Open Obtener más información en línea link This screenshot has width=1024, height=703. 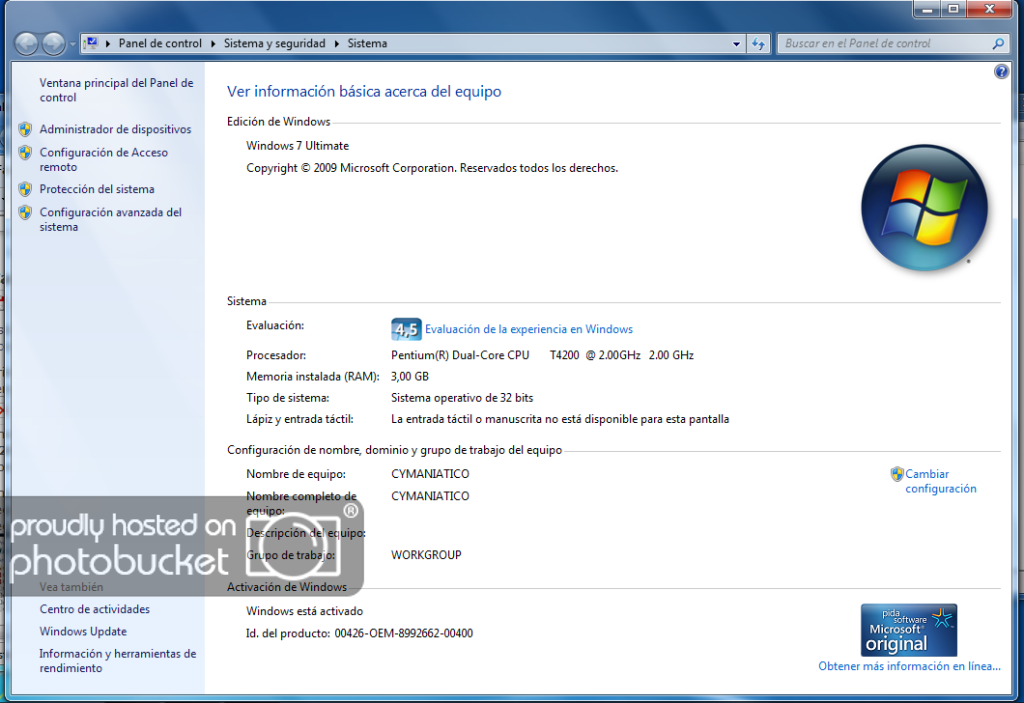point(909,666)
